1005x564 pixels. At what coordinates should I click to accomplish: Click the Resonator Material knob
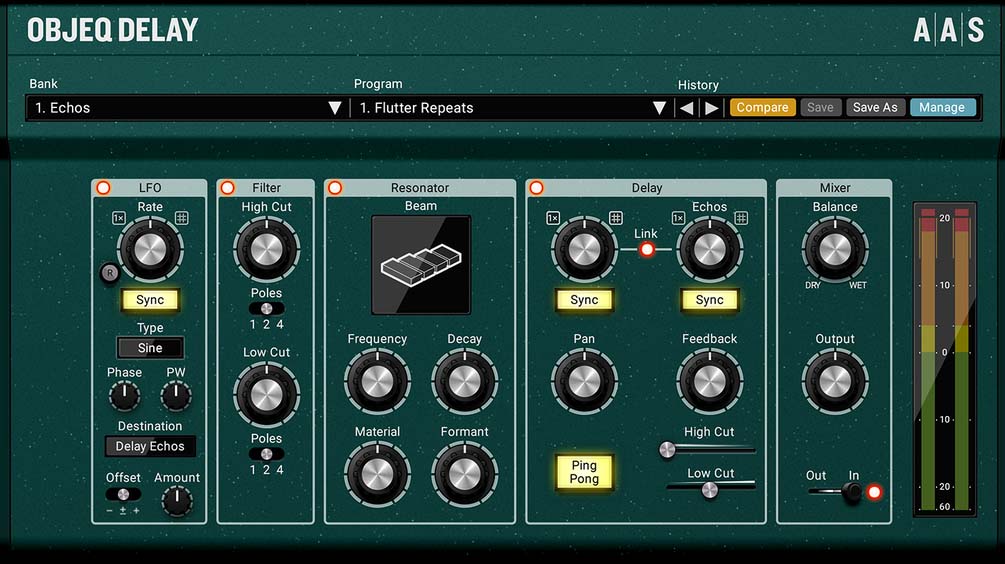click(x=378, y=474)
